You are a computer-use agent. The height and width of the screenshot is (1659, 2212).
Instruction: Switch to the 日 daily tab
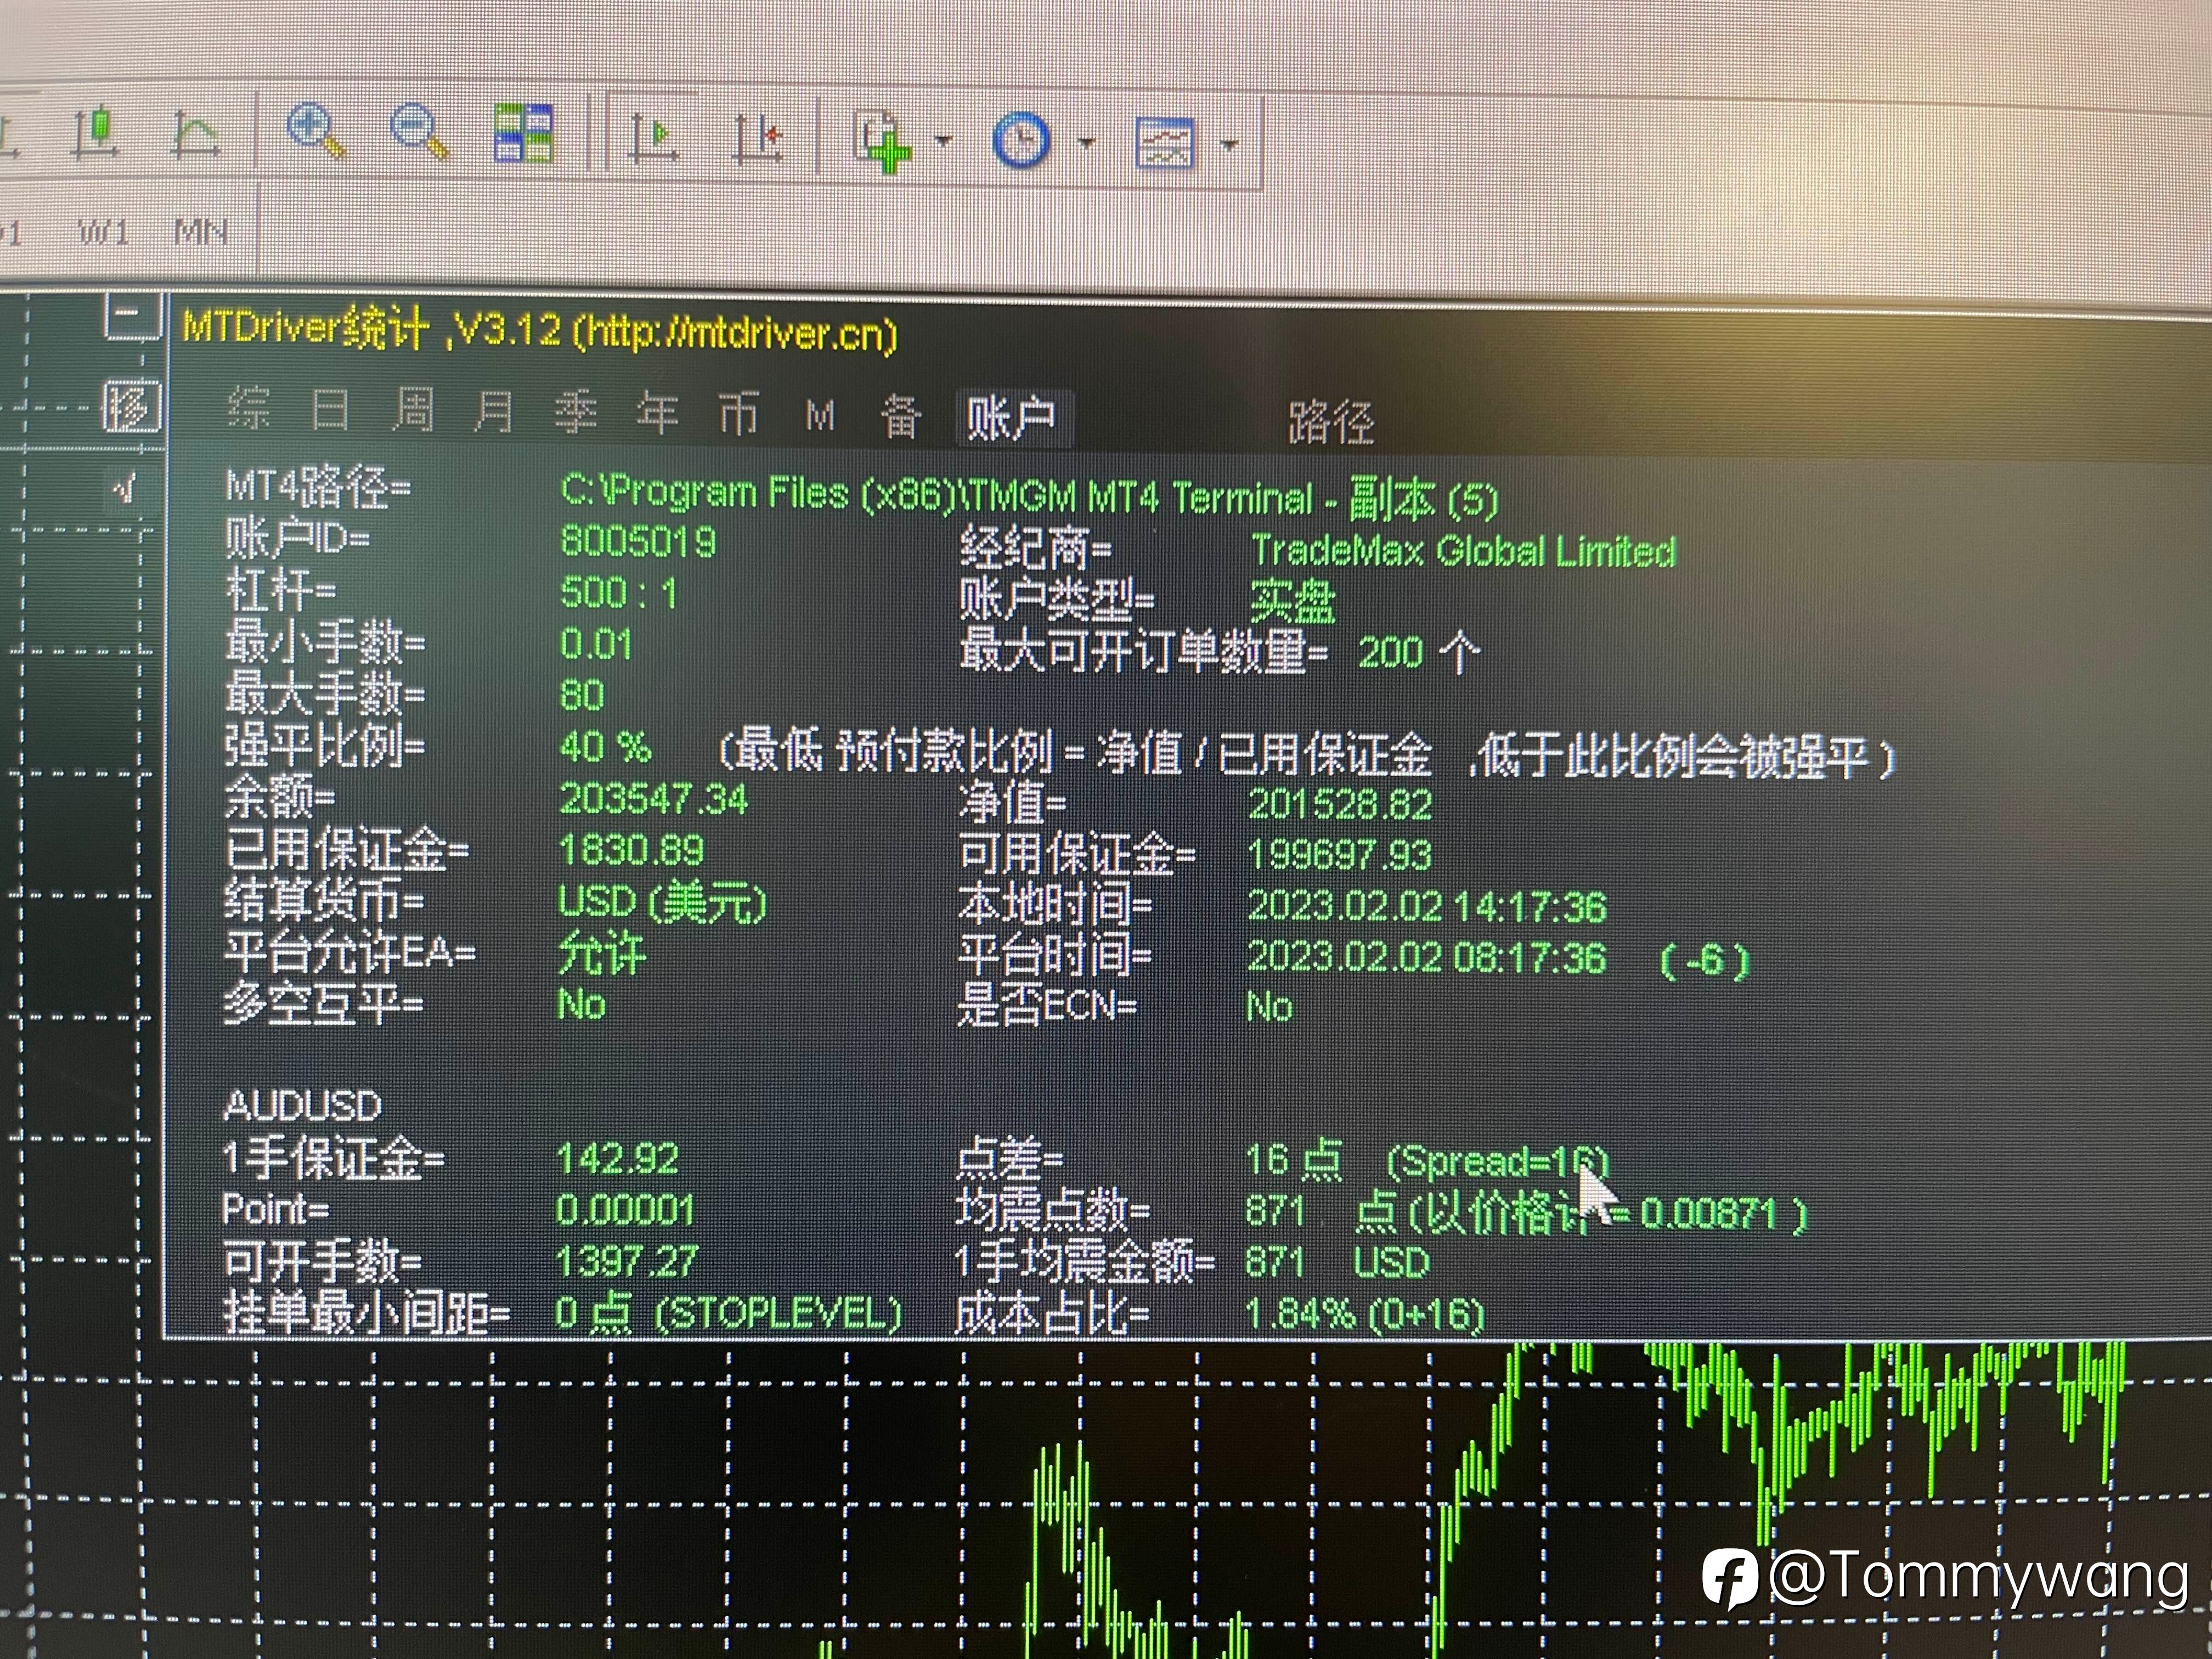pyautogui.click(x=330, y=410)
